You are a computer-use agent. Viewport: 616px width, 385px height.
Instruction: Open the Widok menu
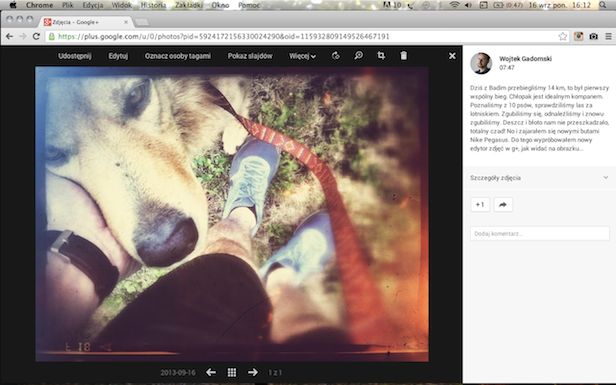[x=122, y=5]
